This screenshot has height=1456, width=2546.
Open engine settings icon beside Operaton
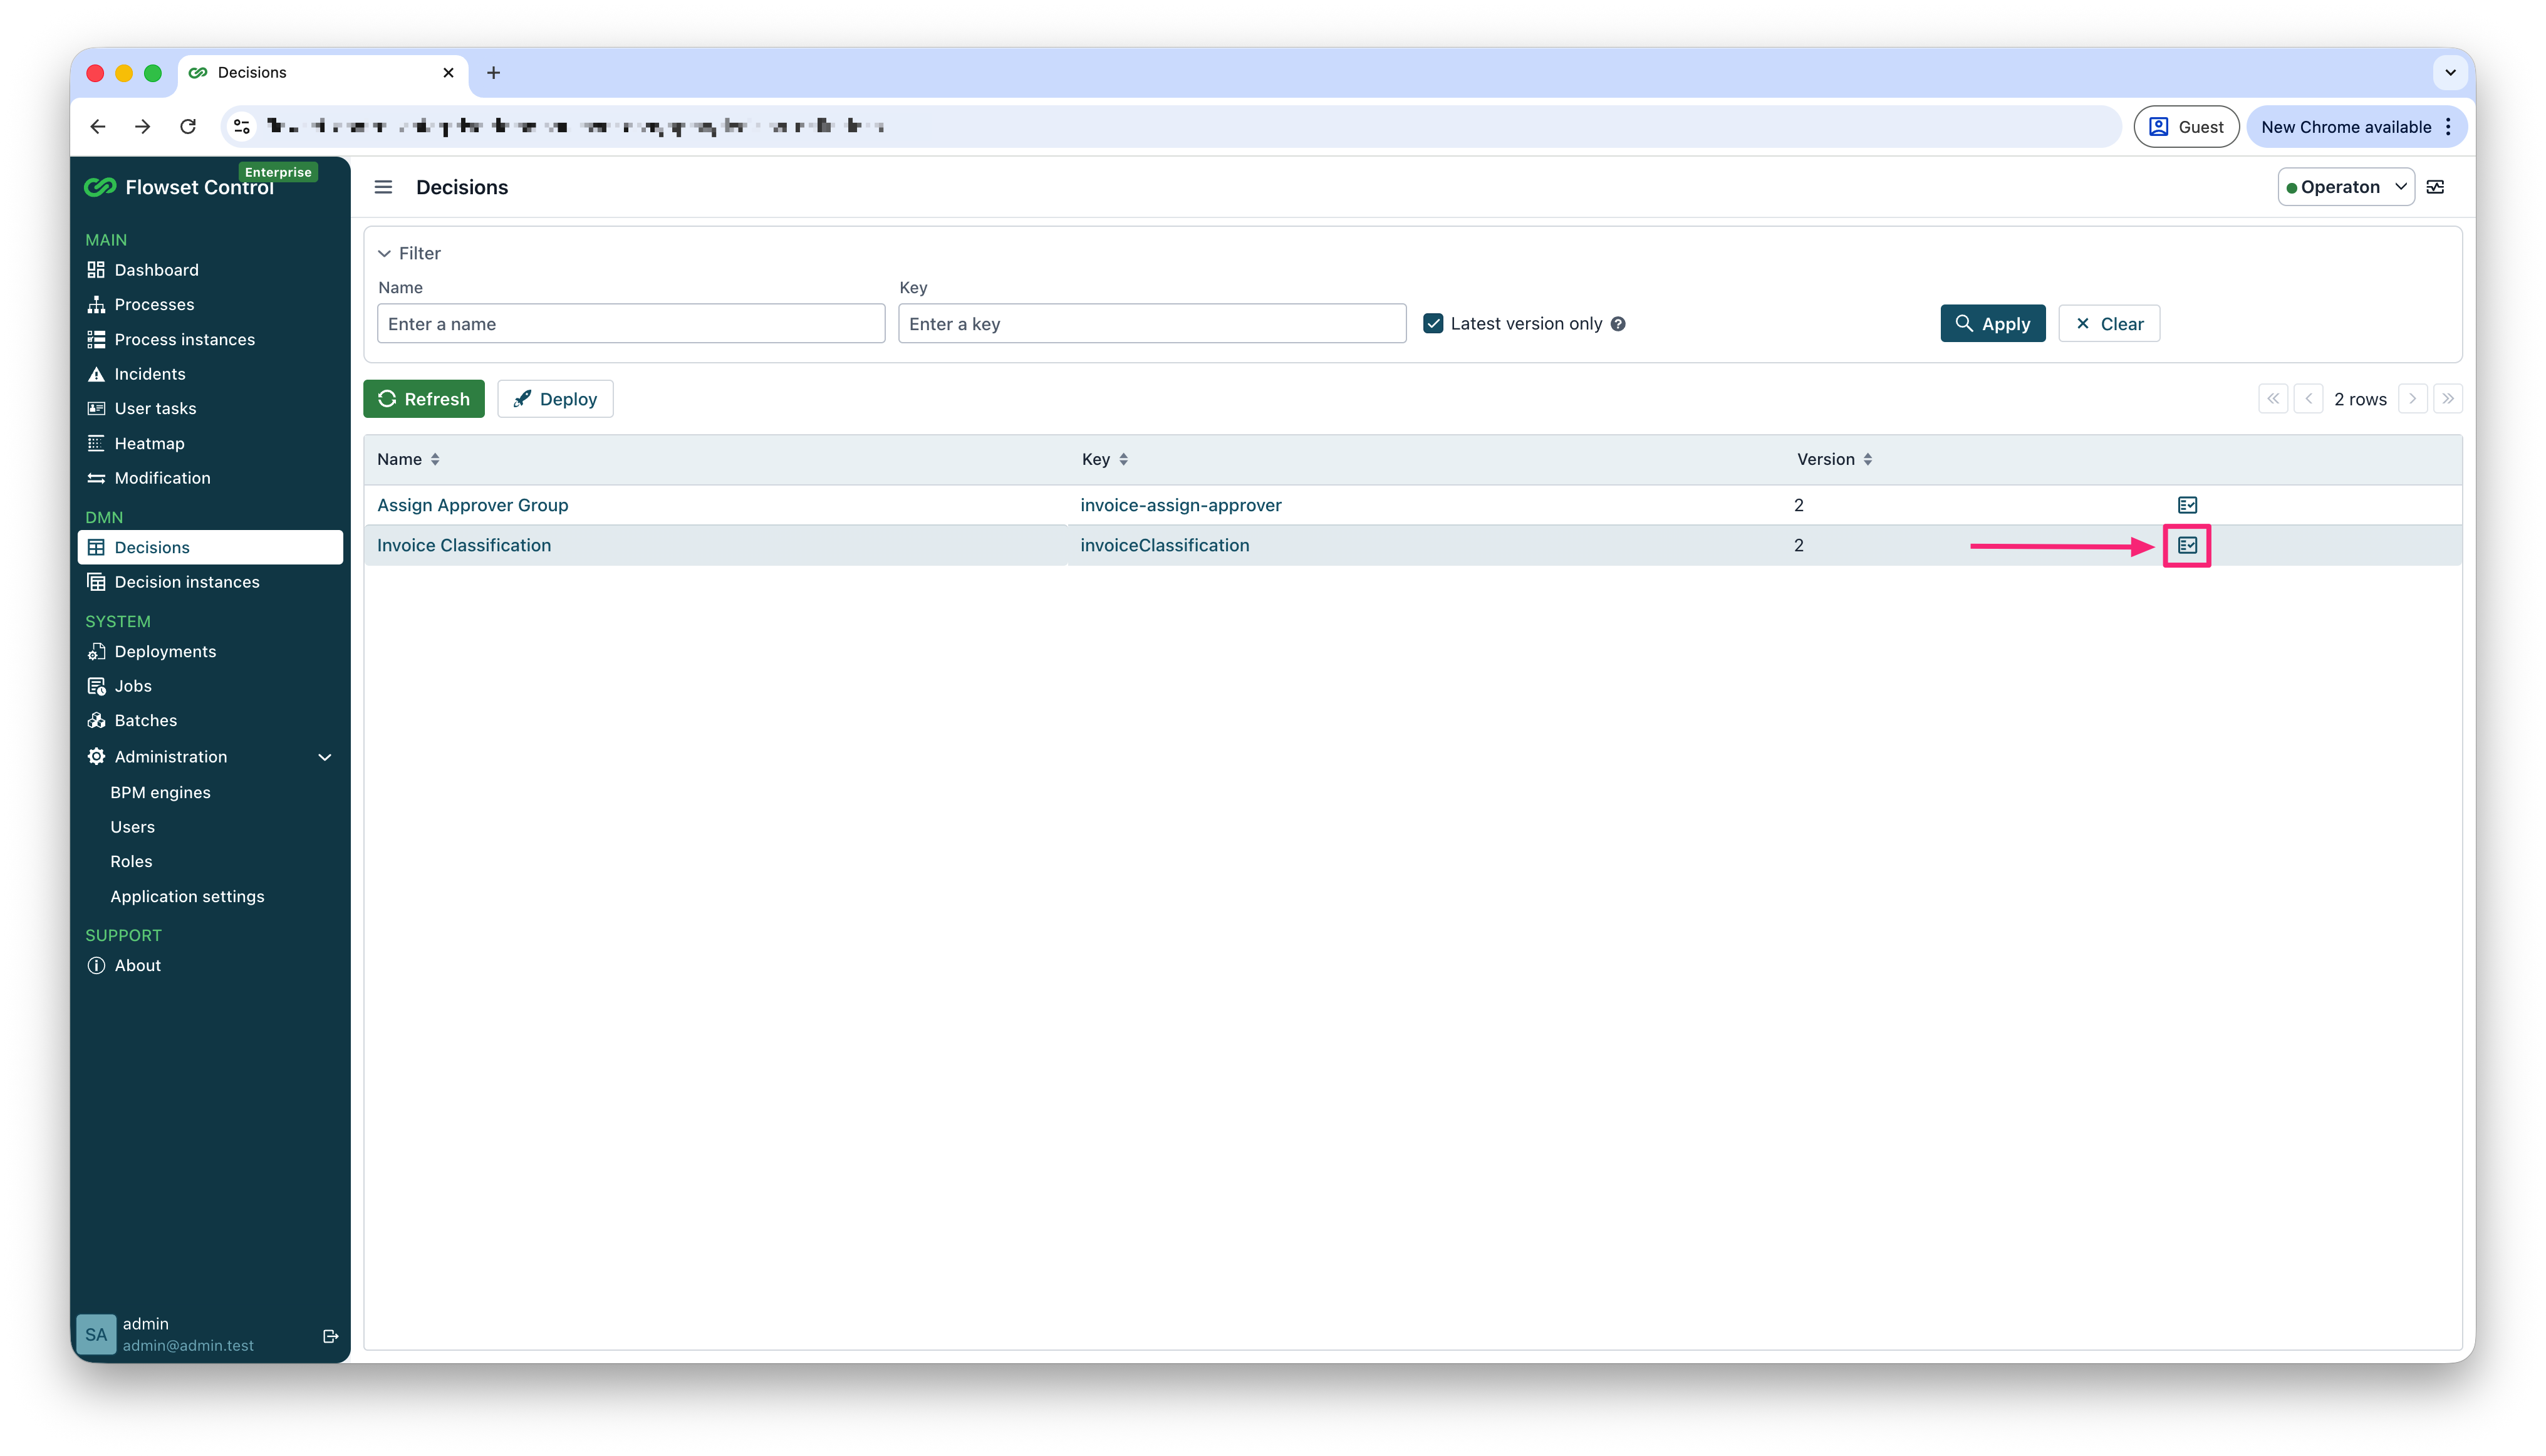coord(2436,187)
